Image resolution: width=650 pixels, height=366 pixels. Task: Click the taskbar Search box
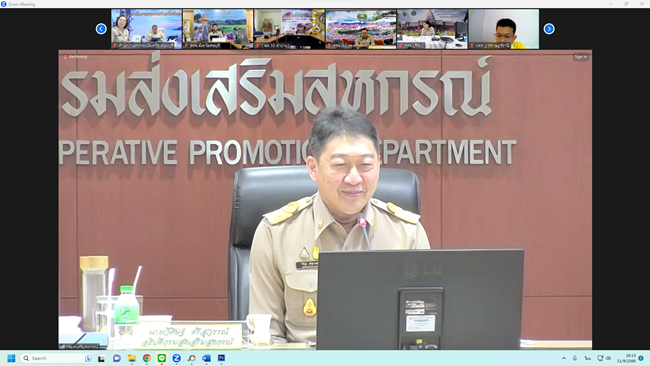click(x=57, y=358)
